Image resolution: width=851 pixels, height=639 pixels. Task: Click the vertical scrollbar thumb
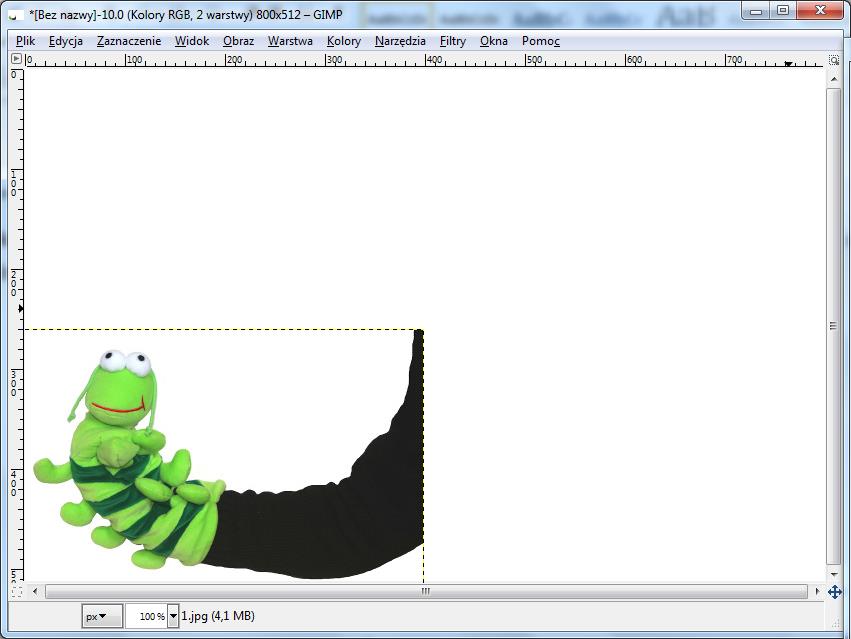834,326
